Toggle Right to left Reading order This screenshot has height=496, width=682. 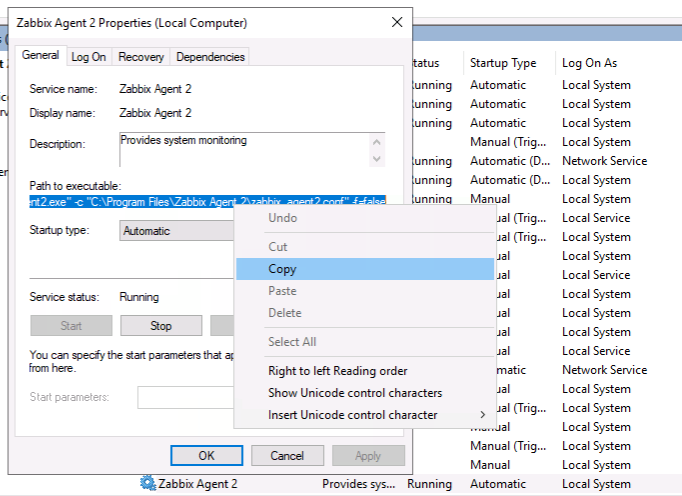365,371
